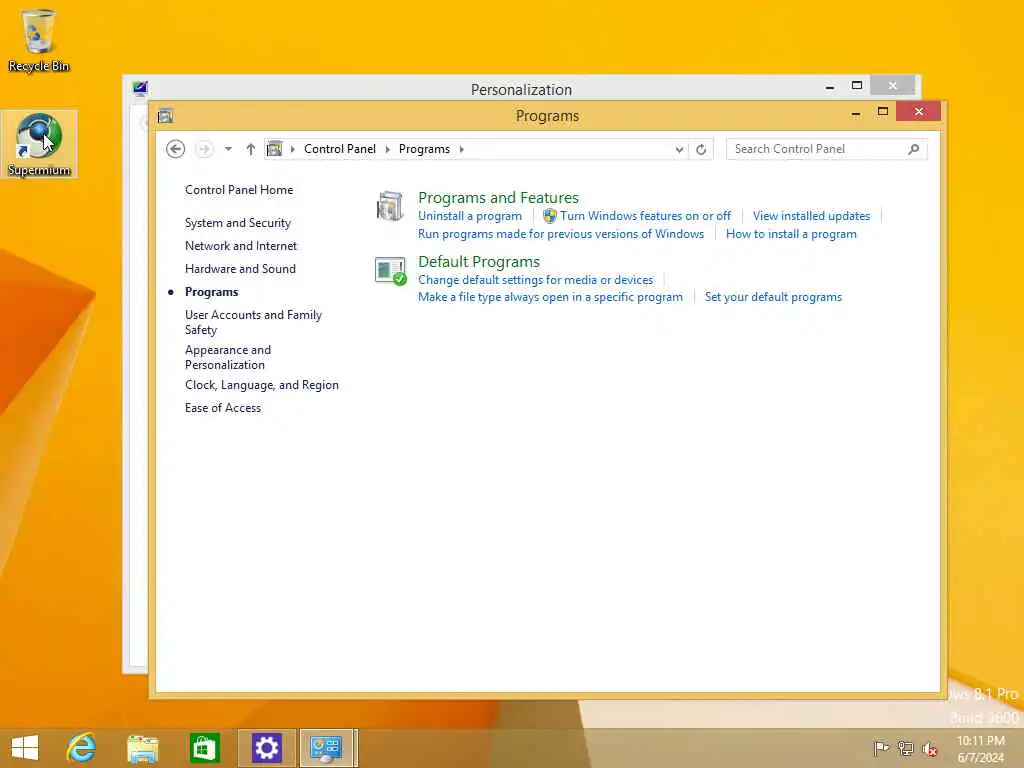1024x768 pixels.
Task: Open System and Security category
Action: point(238,223)
